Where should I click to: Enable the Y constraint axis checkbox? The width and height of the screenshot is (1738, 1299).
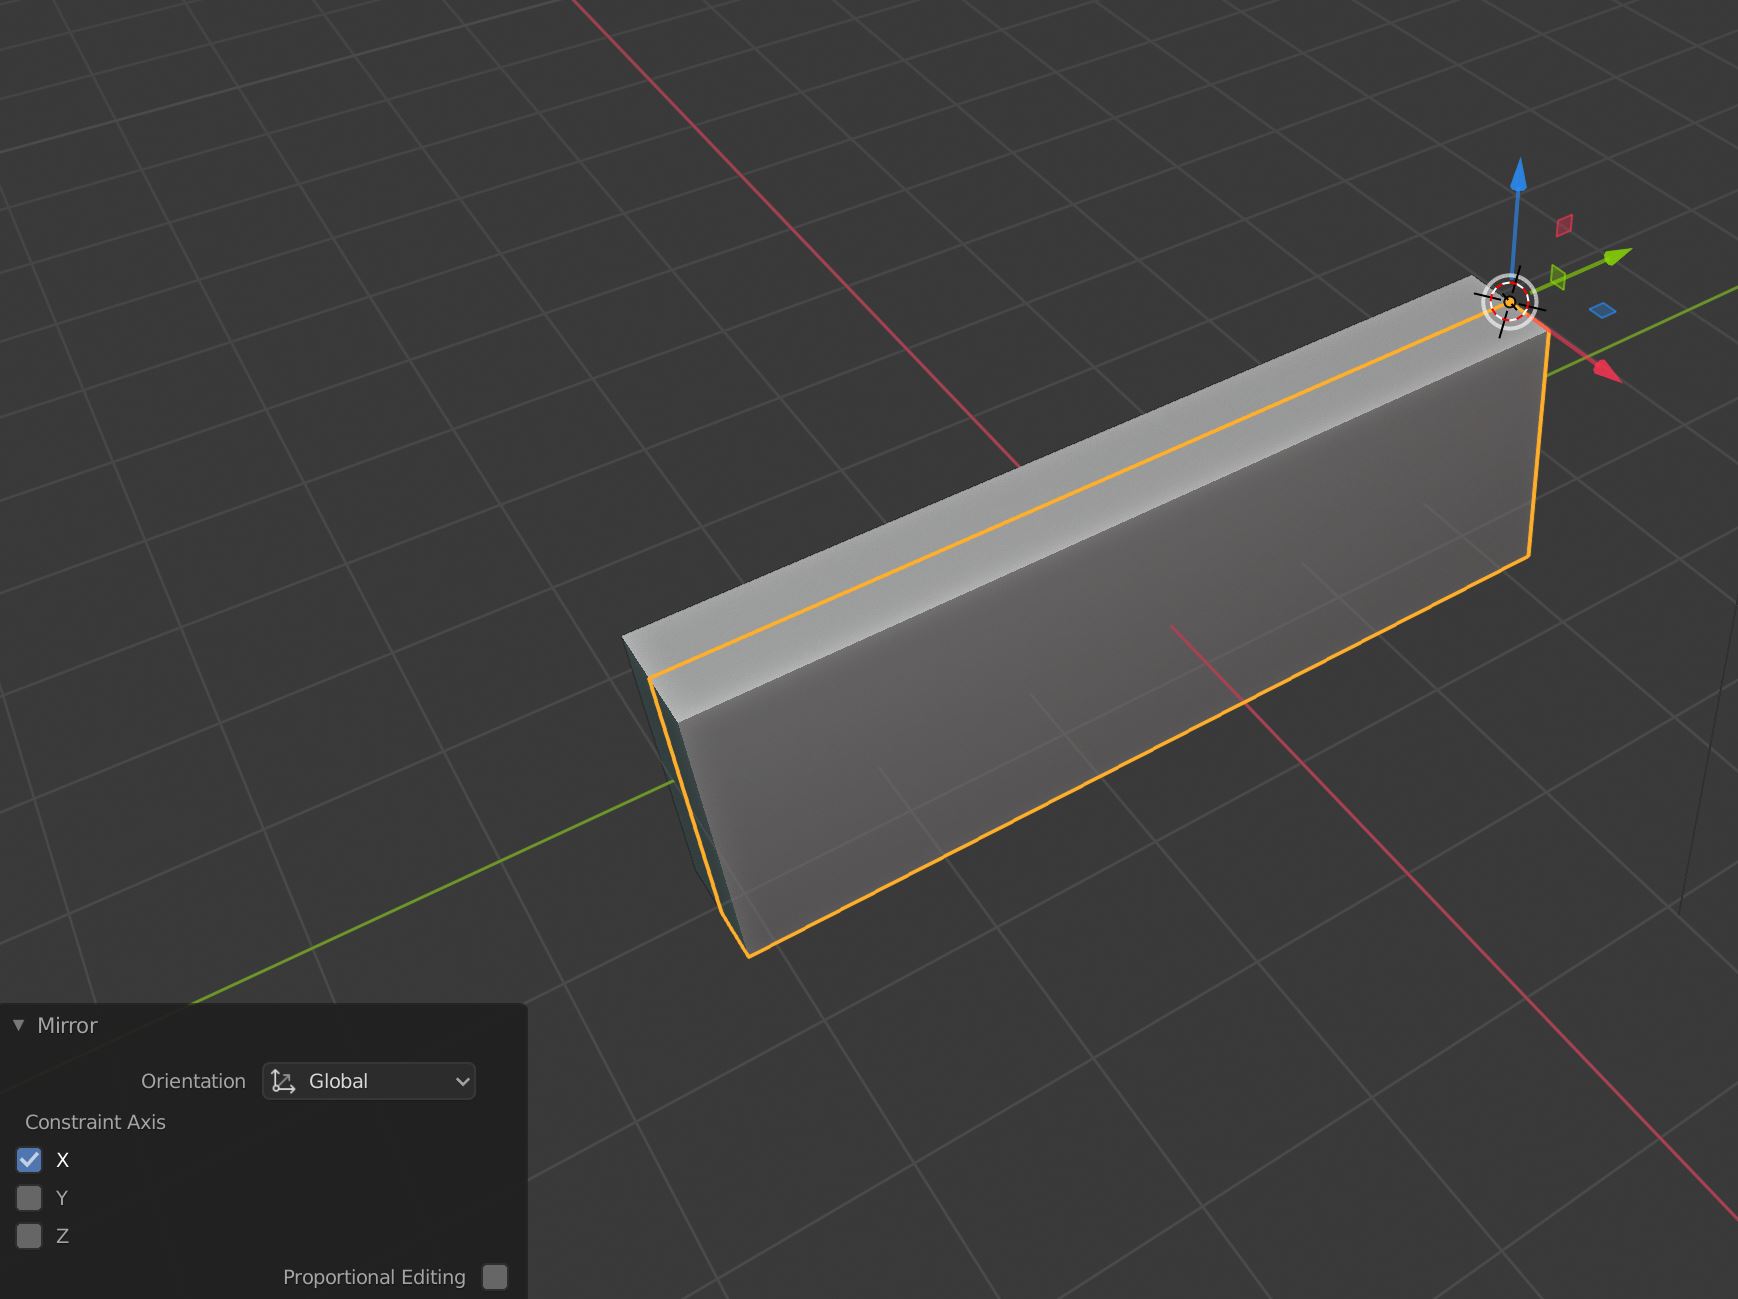click(29, 1198)
